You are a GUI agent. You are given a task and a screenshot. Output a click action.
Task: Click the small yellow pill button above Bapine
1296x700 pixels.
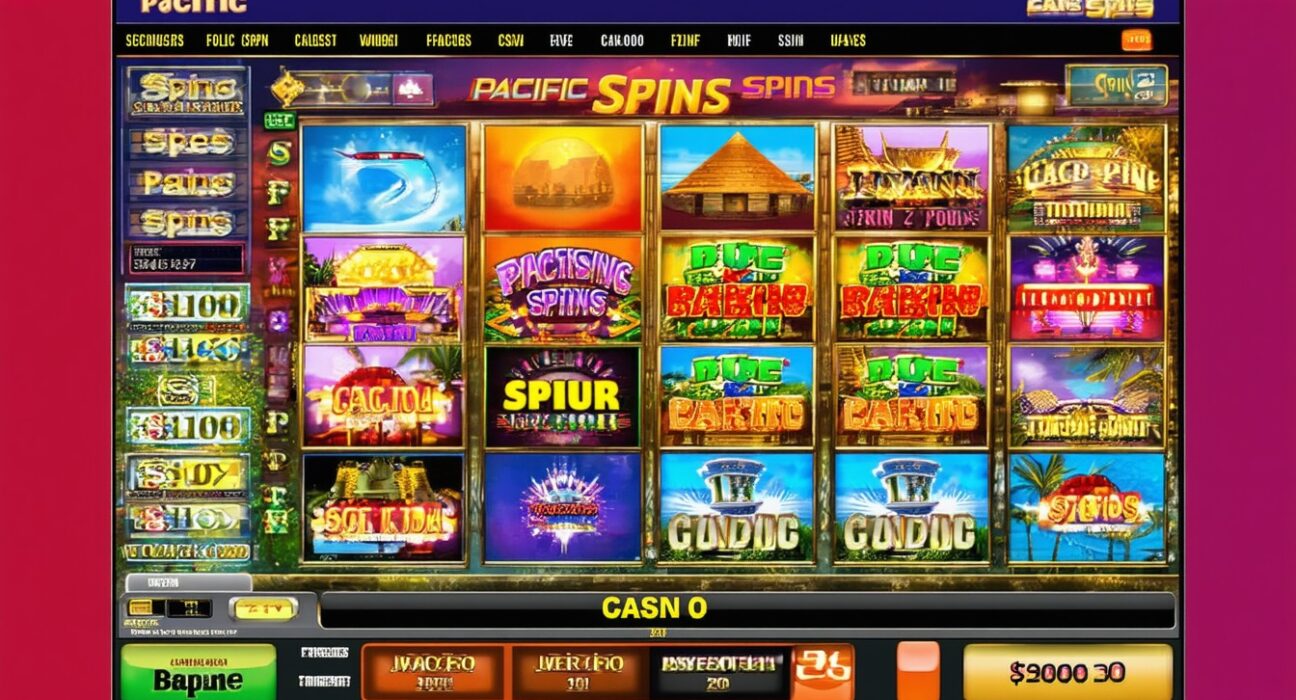263,608
